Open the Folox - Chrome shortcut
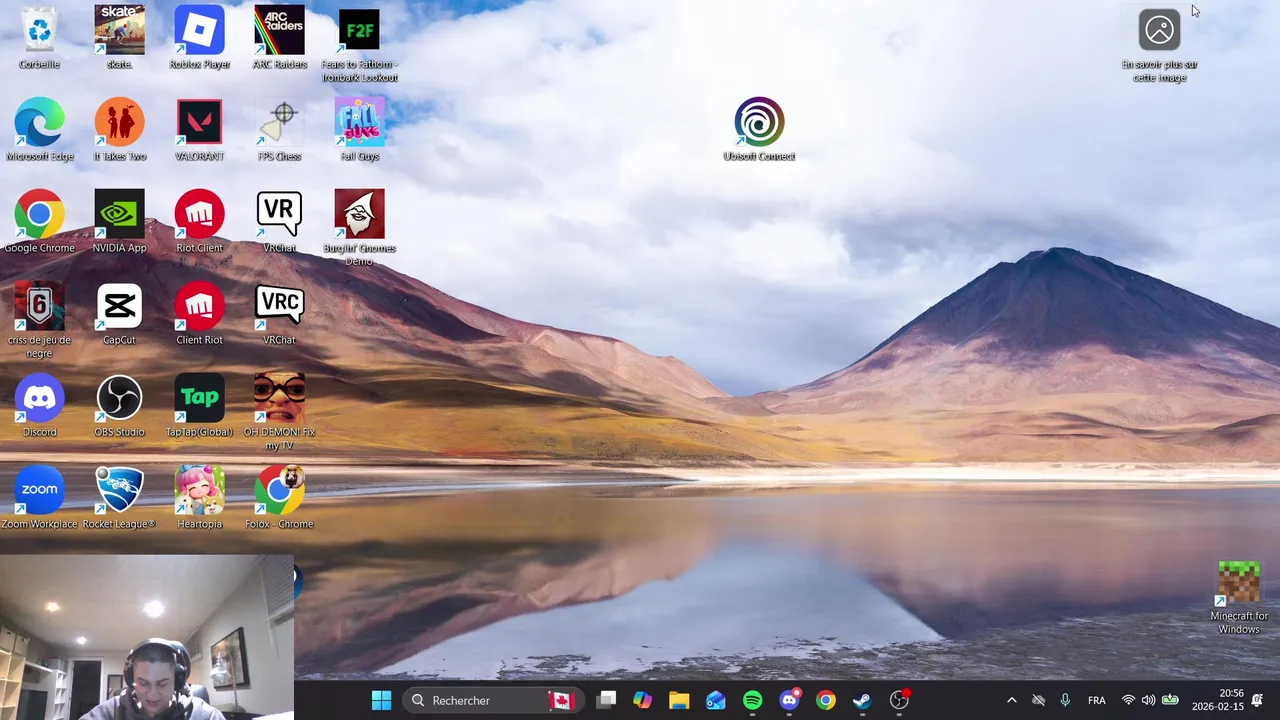 click(279, 498)
